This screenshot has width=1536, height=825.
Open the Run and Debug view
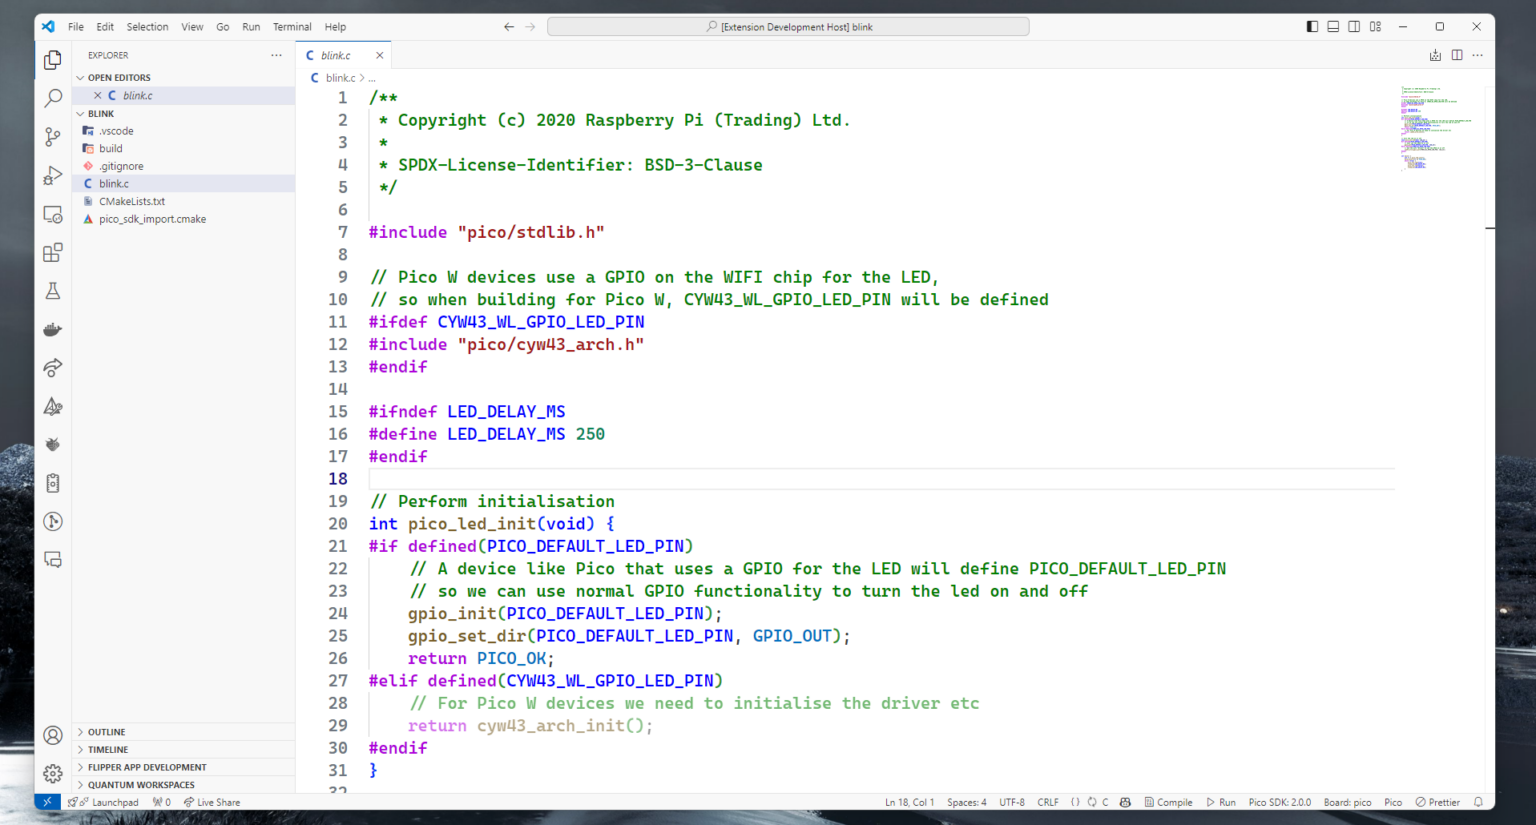click(x=50, y=175)
